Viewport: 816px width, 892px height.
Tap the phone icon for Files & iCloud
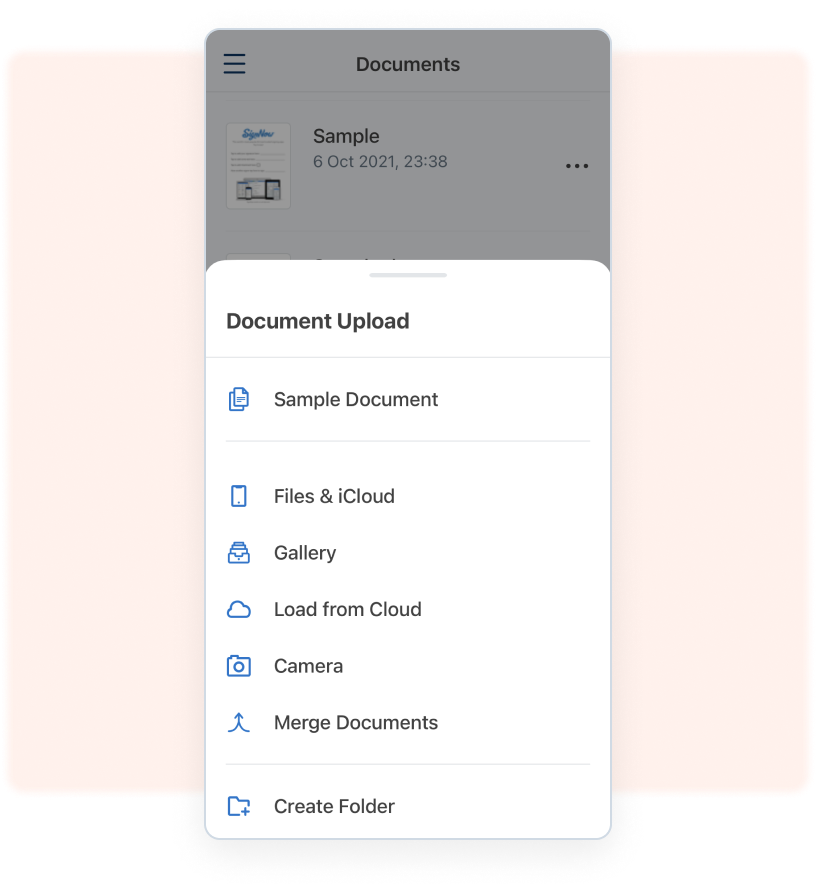click(239, 496)
